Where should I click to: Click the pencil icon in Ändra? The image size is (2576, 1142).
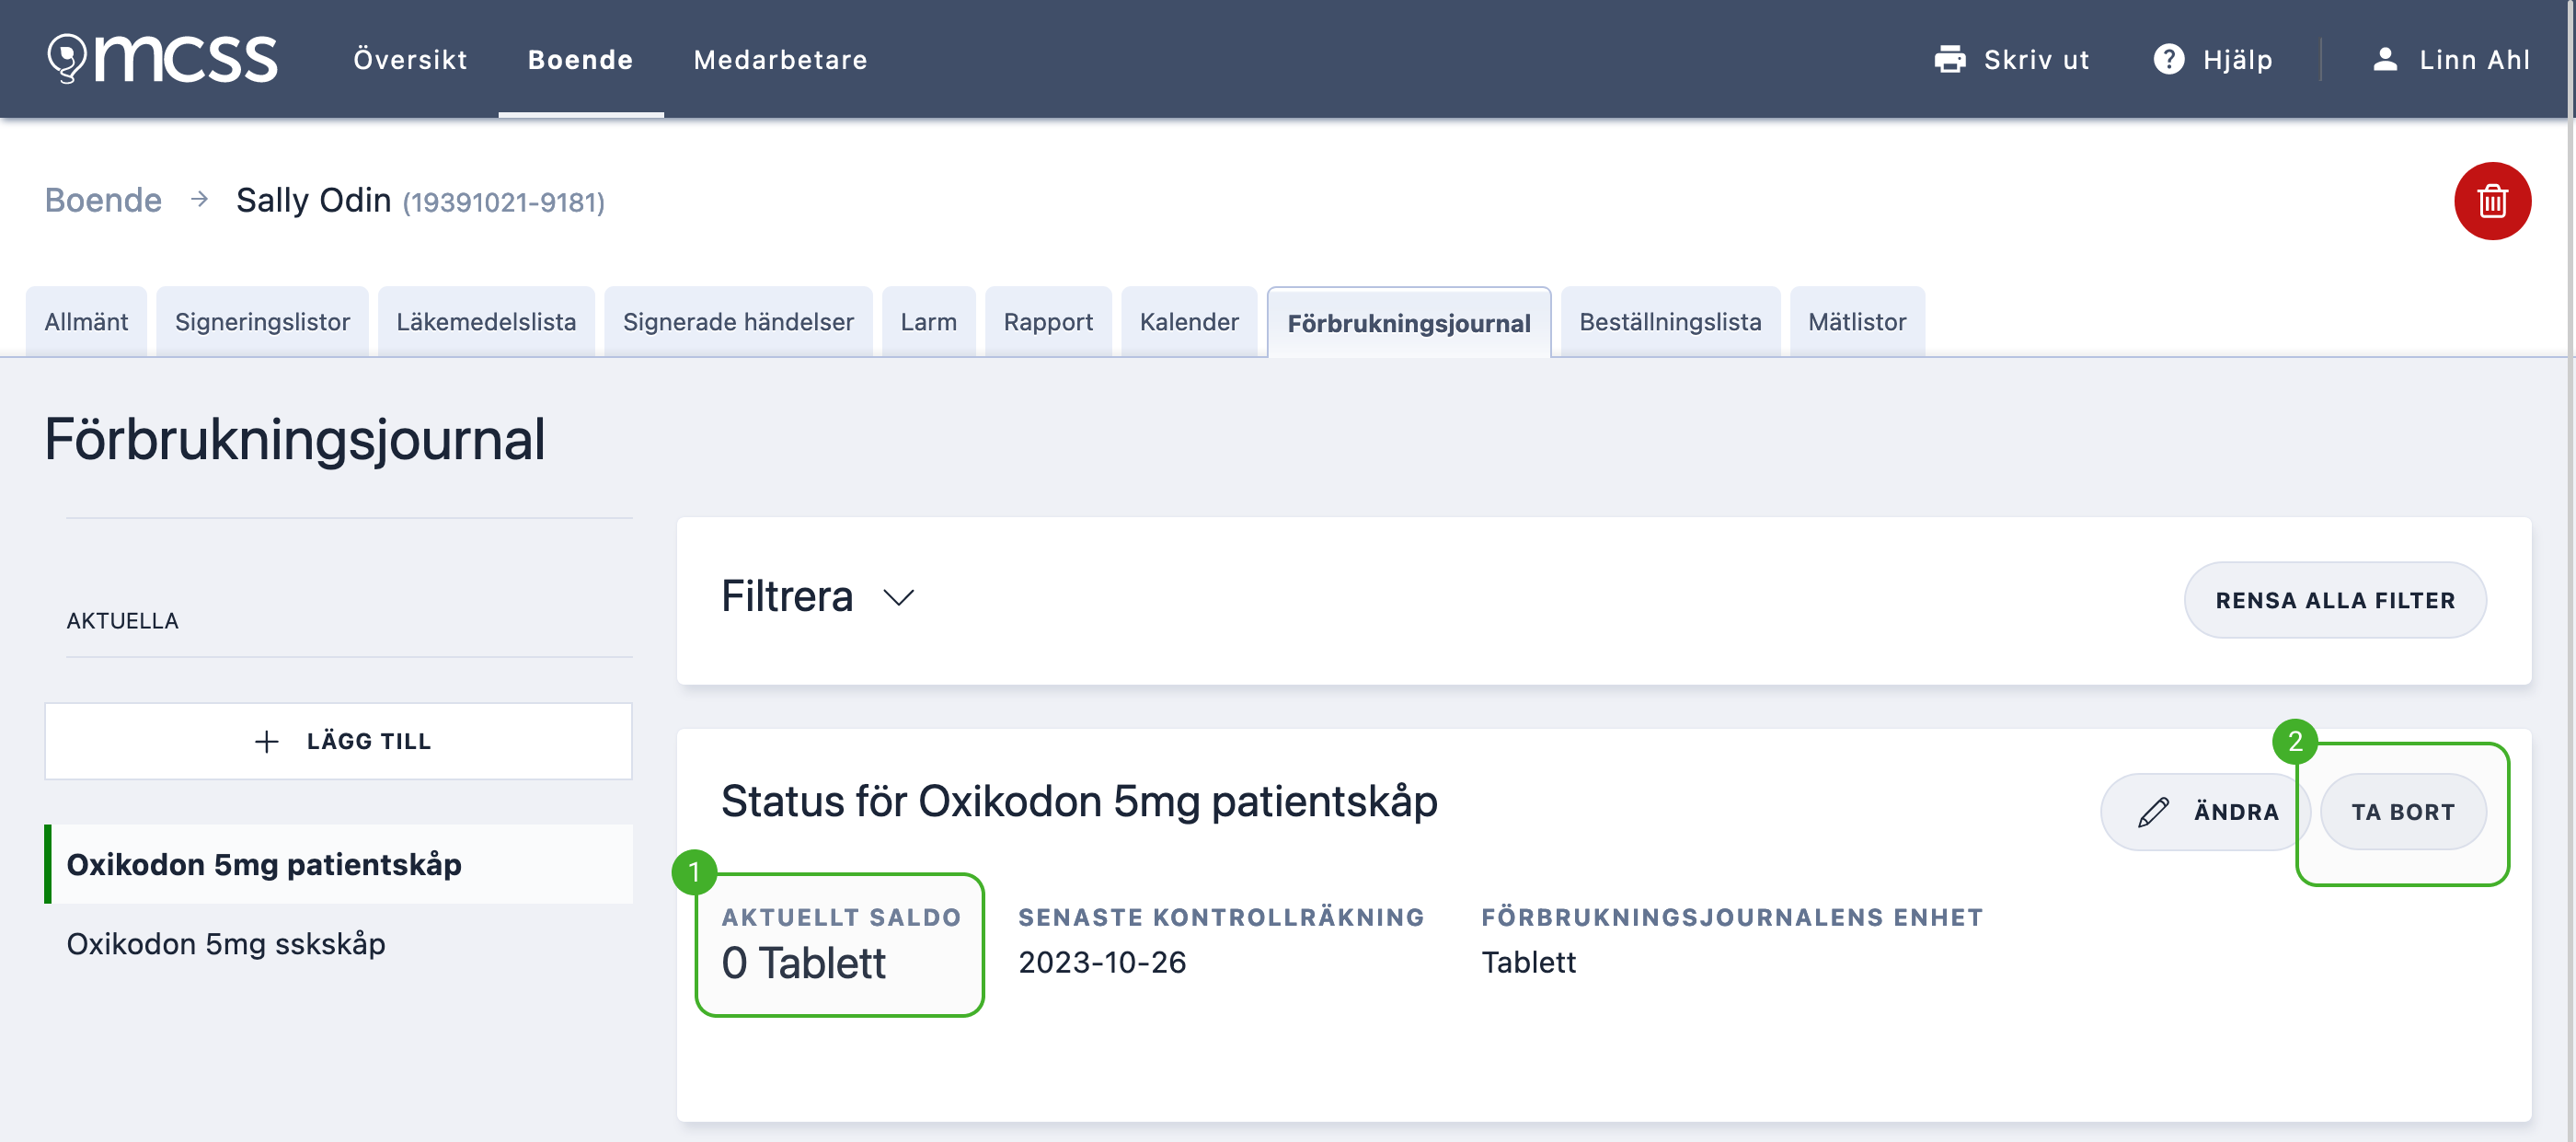point(2153,812)
